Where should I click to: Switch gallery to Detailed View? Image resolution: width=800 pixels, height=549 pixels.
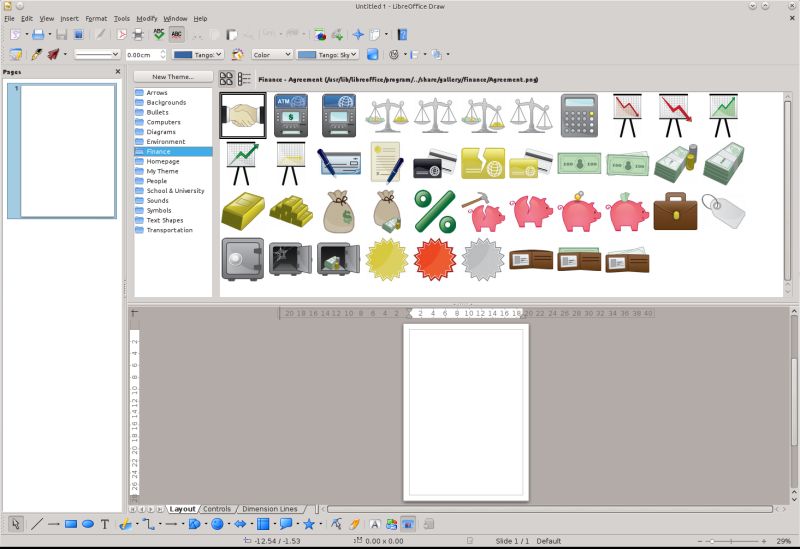pos(244,79)
